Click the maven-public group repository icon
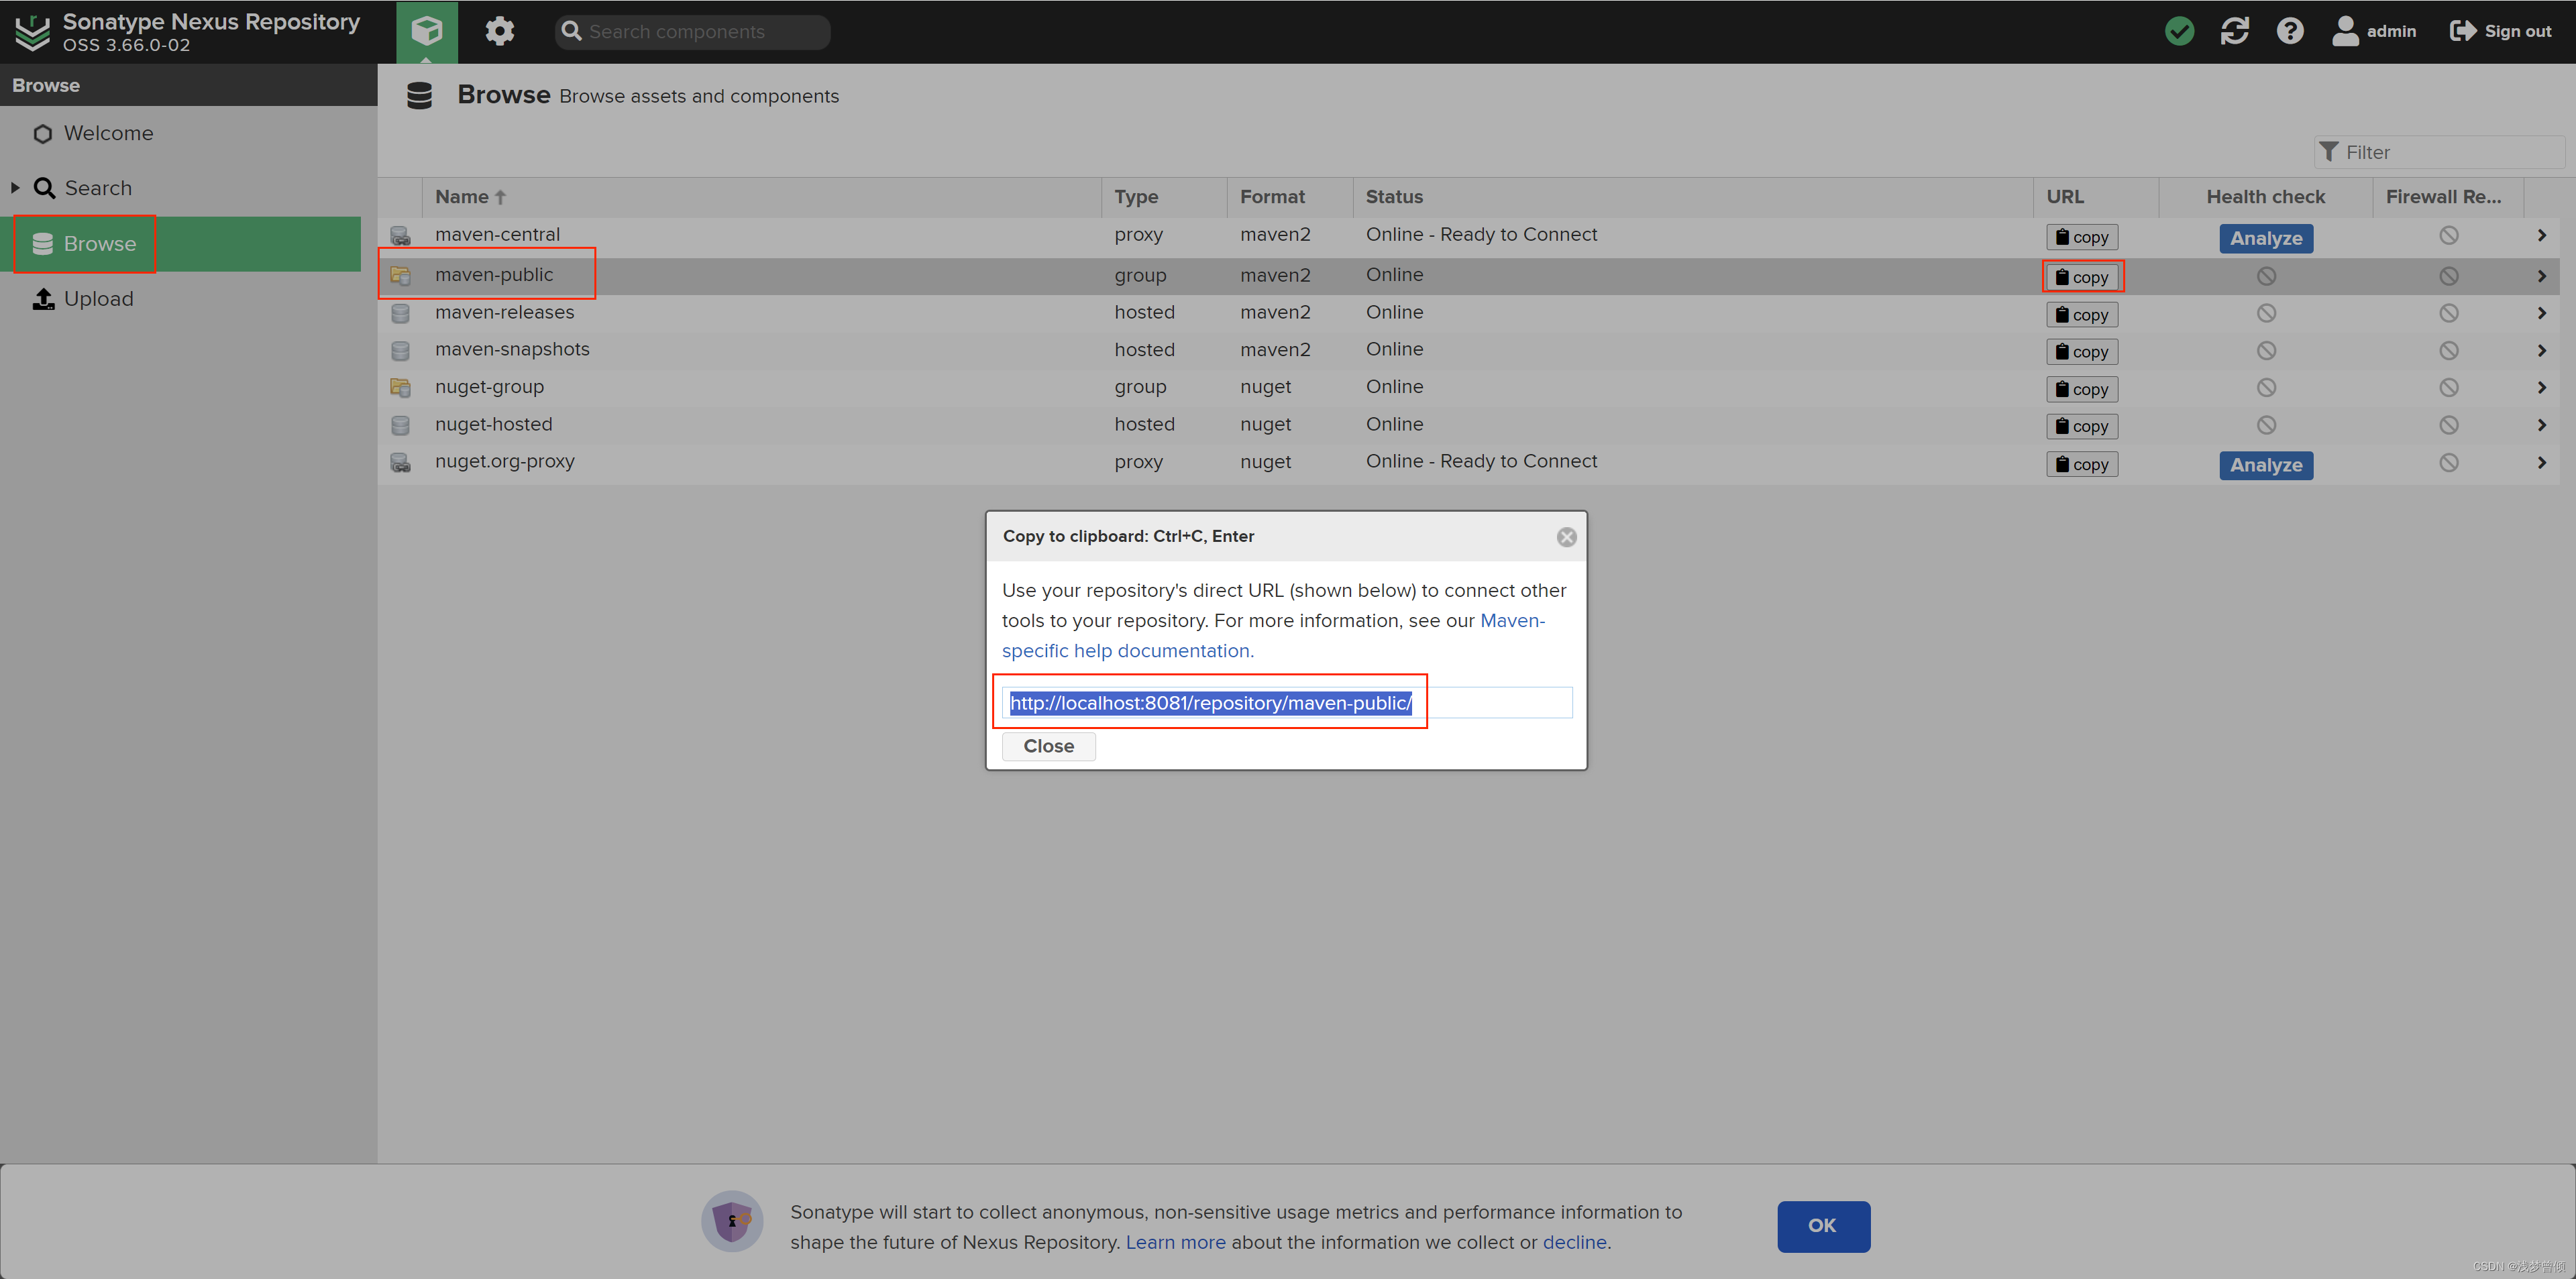 click(x=400, y=276)
